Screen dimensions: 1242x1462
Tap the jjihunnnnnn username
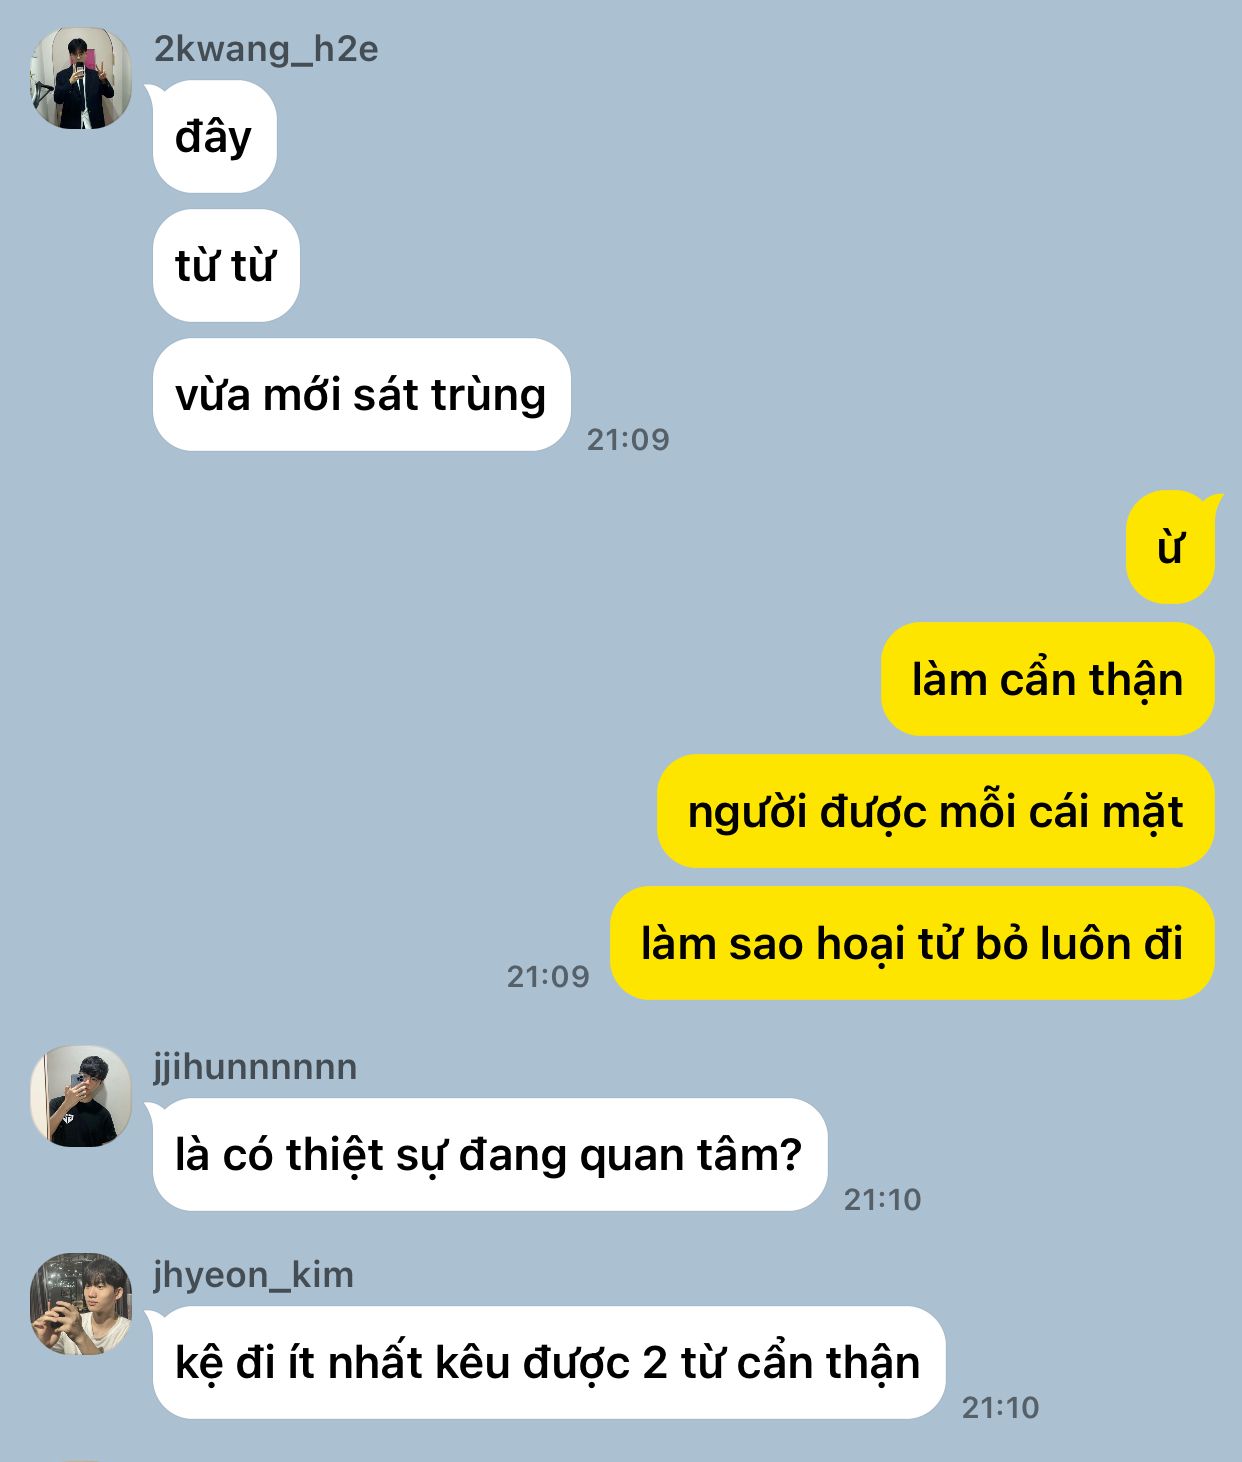(255, 1067)
